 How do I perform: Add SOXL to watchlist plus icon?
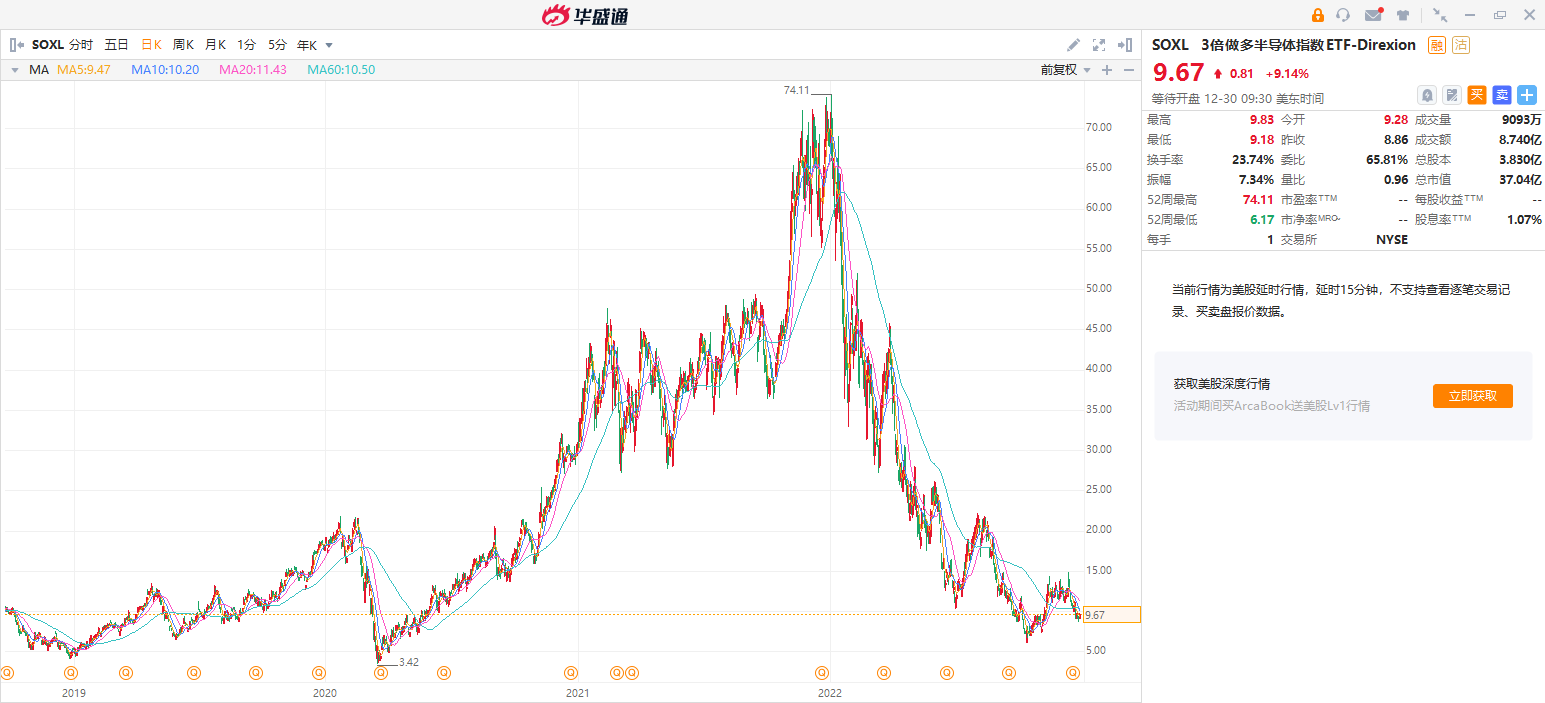tap(1527, 95)
